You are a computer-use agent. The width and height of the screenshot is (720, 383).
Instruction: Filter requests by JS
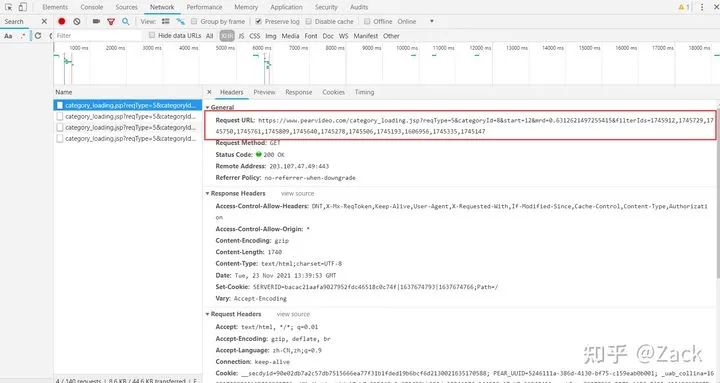[241, 36]
